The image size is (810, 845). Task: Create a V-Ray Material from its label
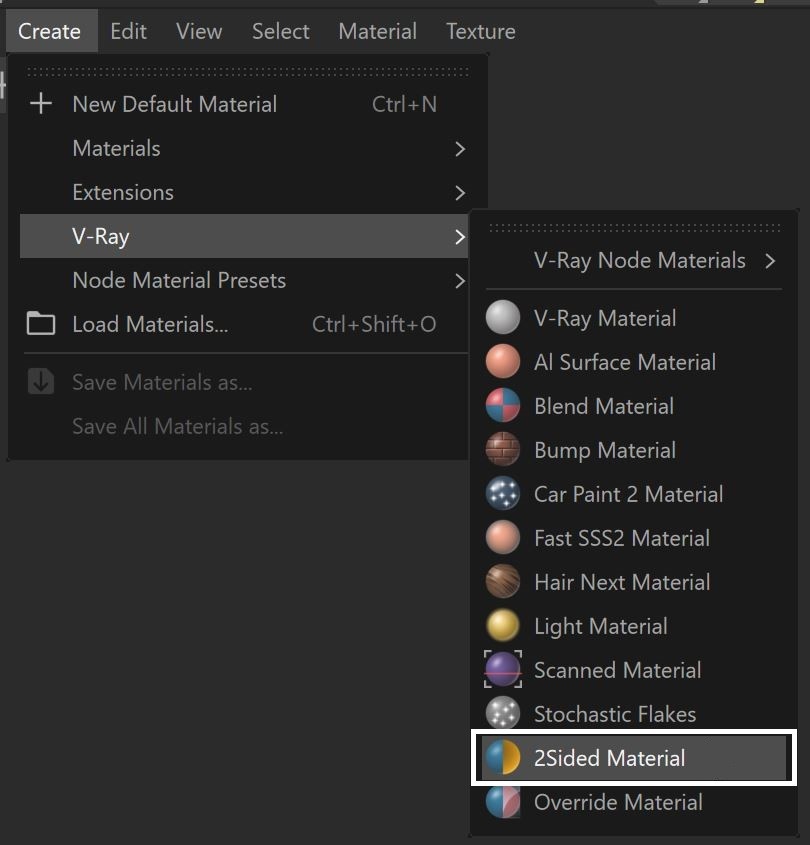605,318
